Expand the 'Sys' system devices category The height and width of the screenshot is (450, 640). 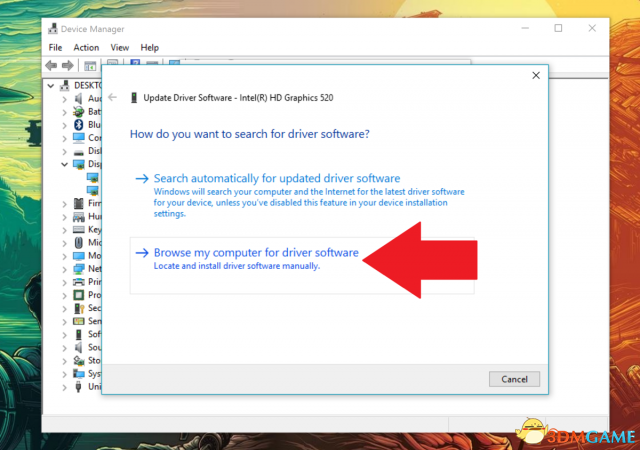click(x=64, y=374)
